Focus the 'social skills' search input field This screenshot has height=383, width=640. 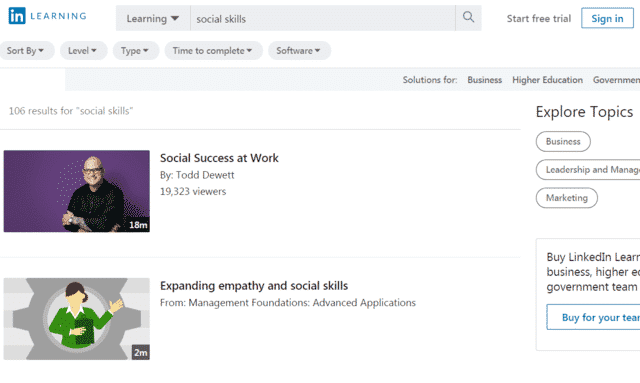[x=322, y=18]
